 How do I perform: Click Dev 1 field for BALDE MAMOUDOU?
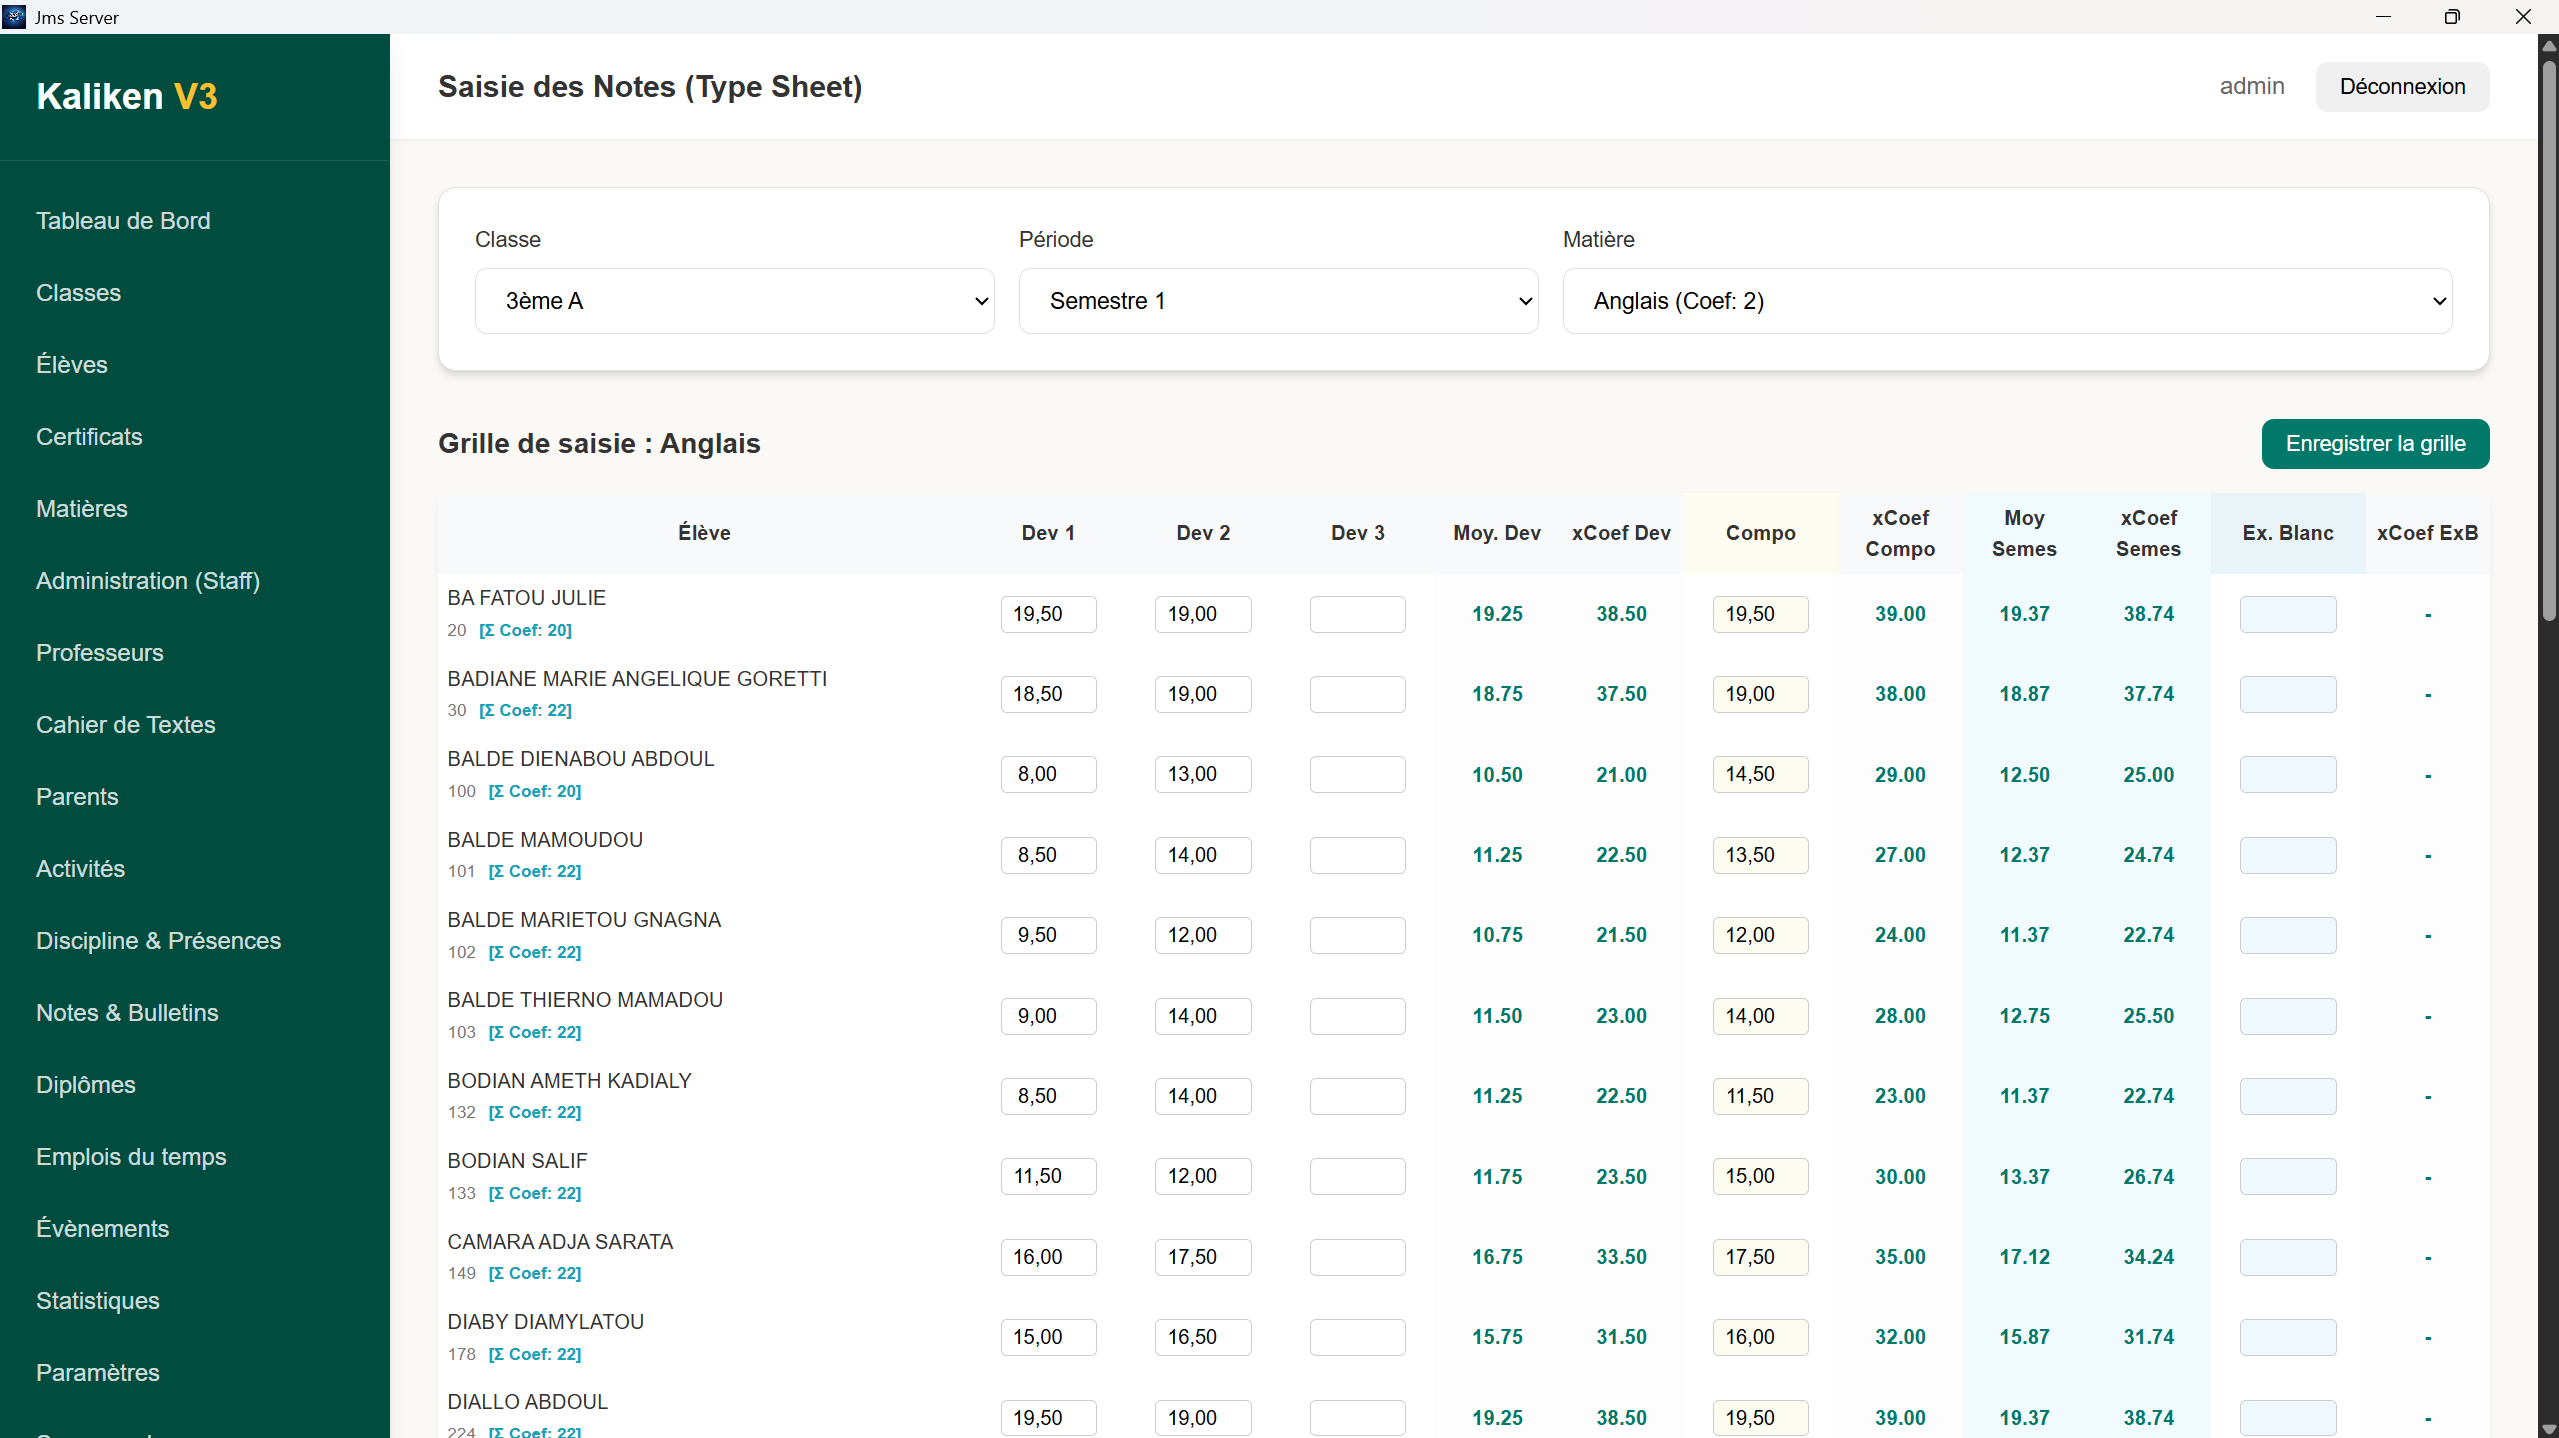coord(1047,855)
